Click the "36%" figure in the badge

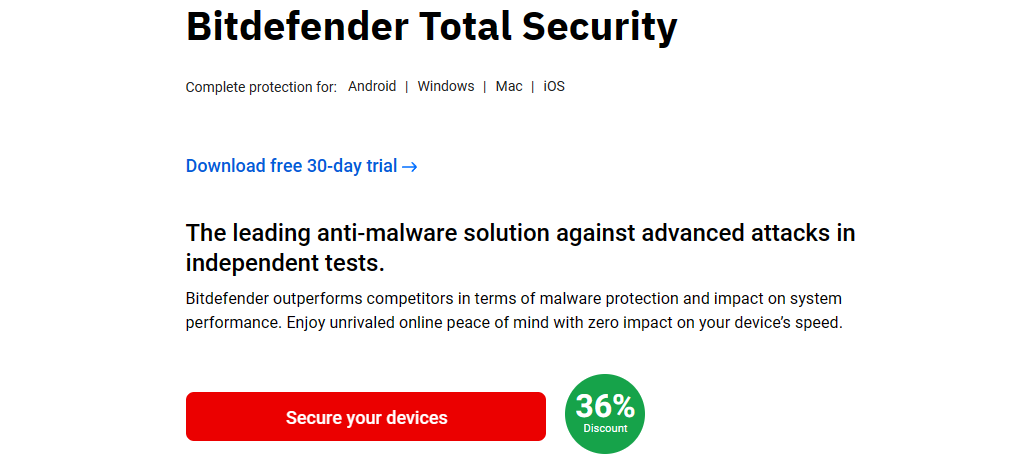[x=605, y=406]
